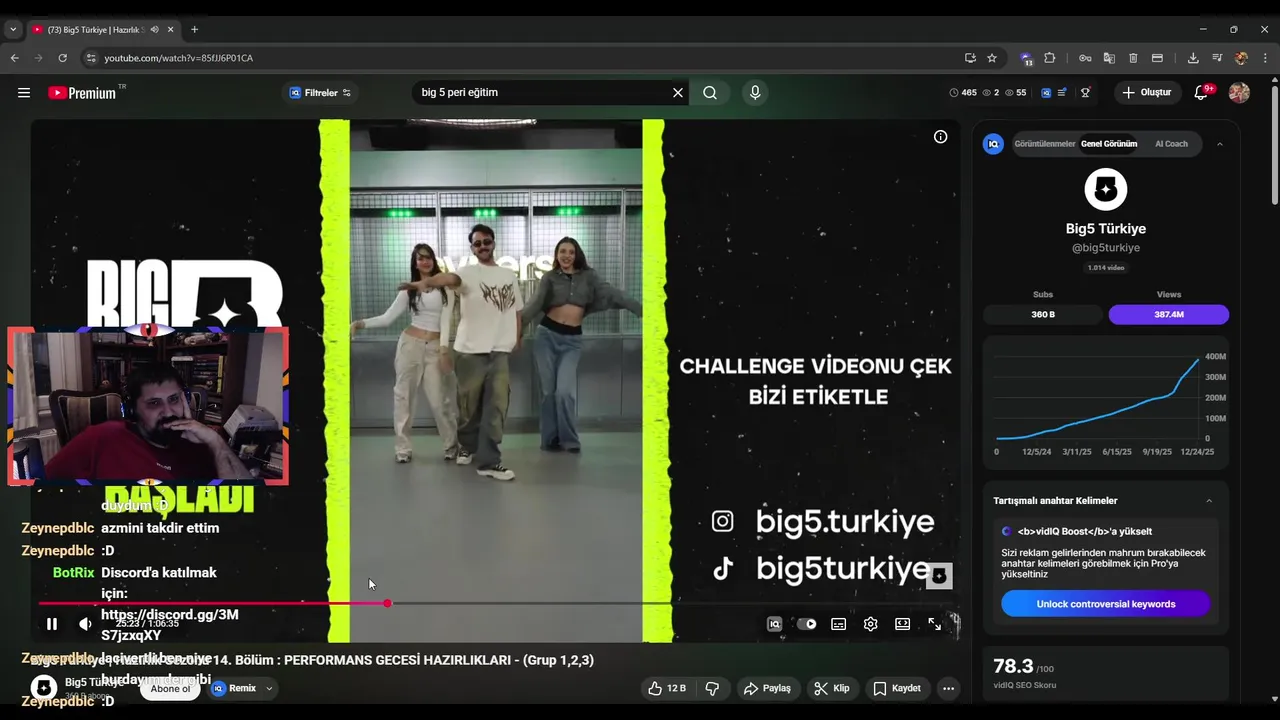The image size is (1280, 720).
Task: Toggle subtitles in the player
Action: (x=839, y=624)
